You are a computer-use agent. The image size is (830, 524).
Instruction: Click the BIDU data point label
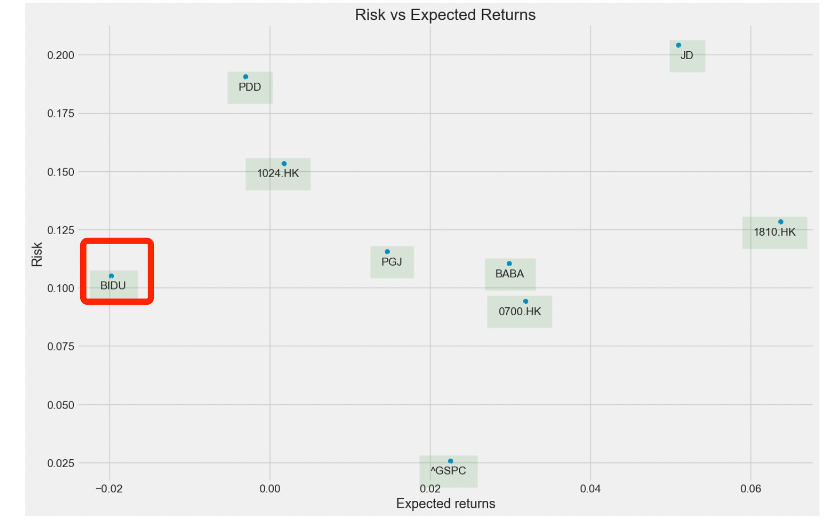[x=113, y=285]
